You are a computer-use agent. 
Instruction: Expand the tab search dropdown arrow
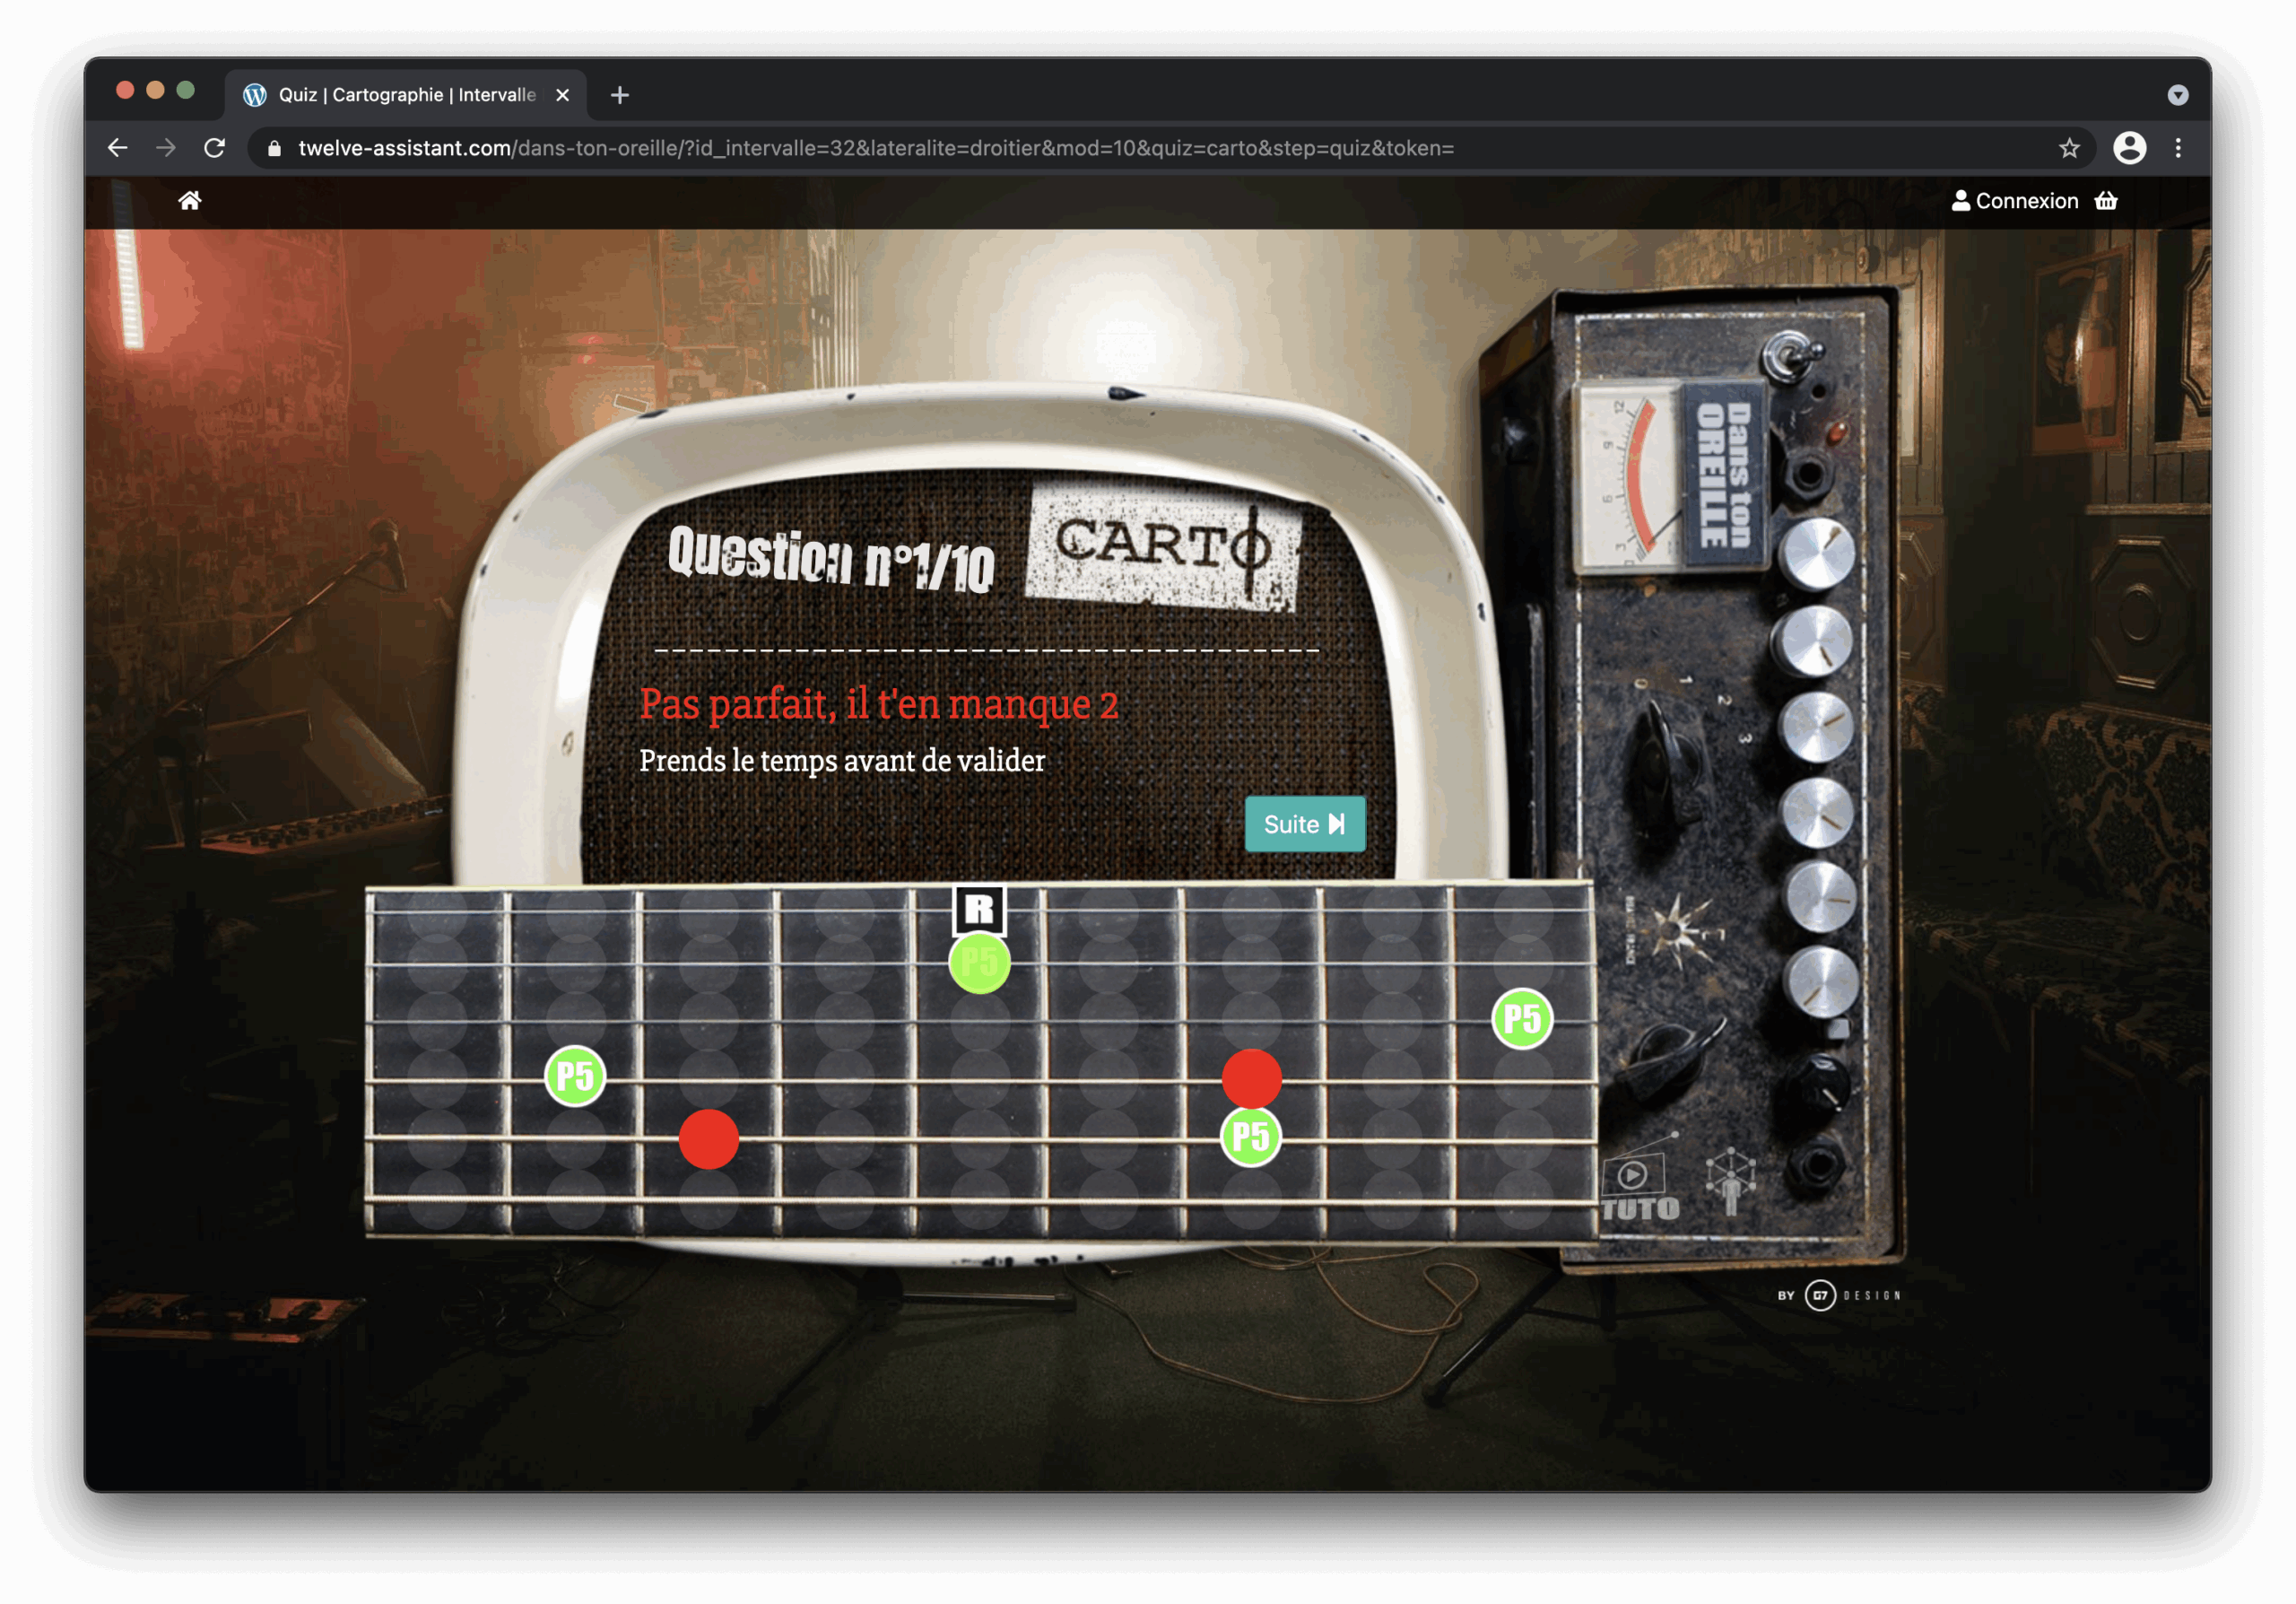pyautogui.click(x=2178, y=95)
